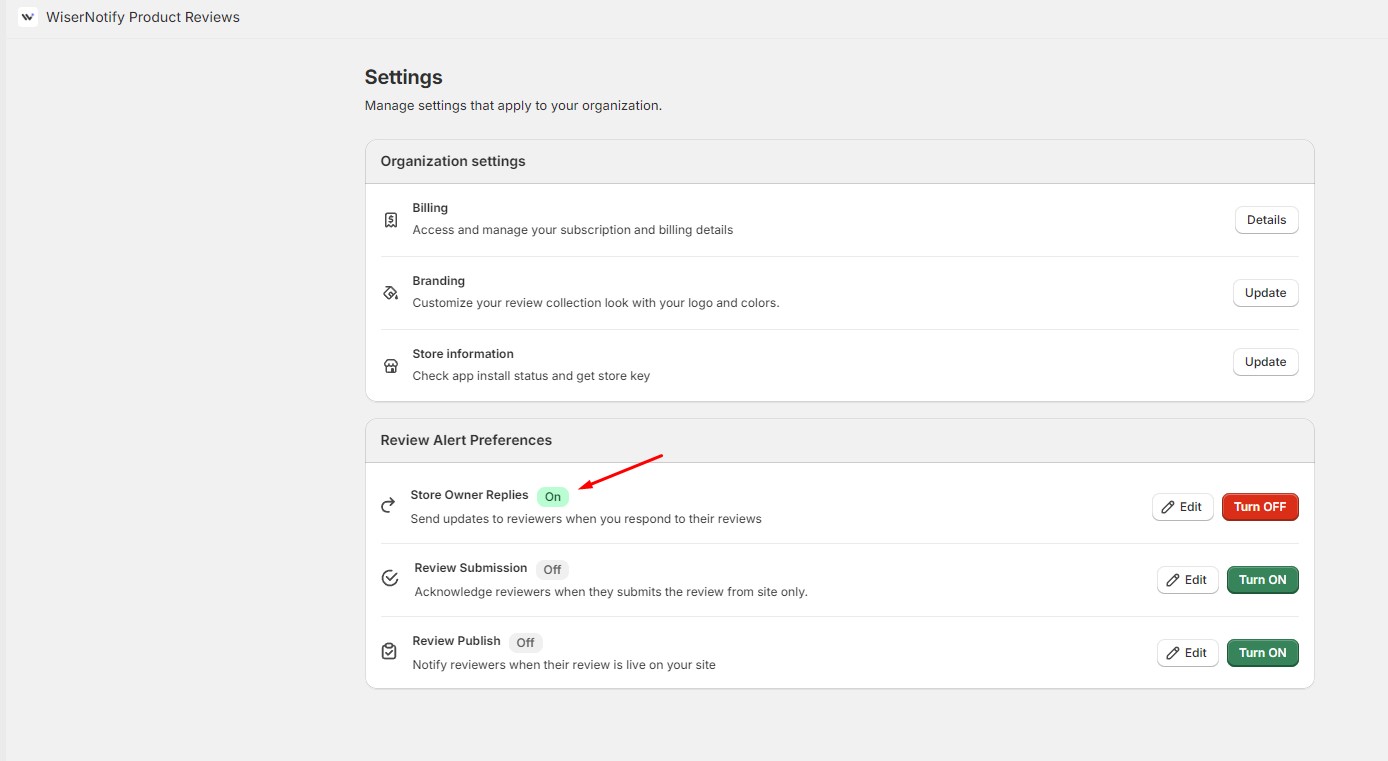
Task: Edit the Review Publish alert
Action: 1187,653
